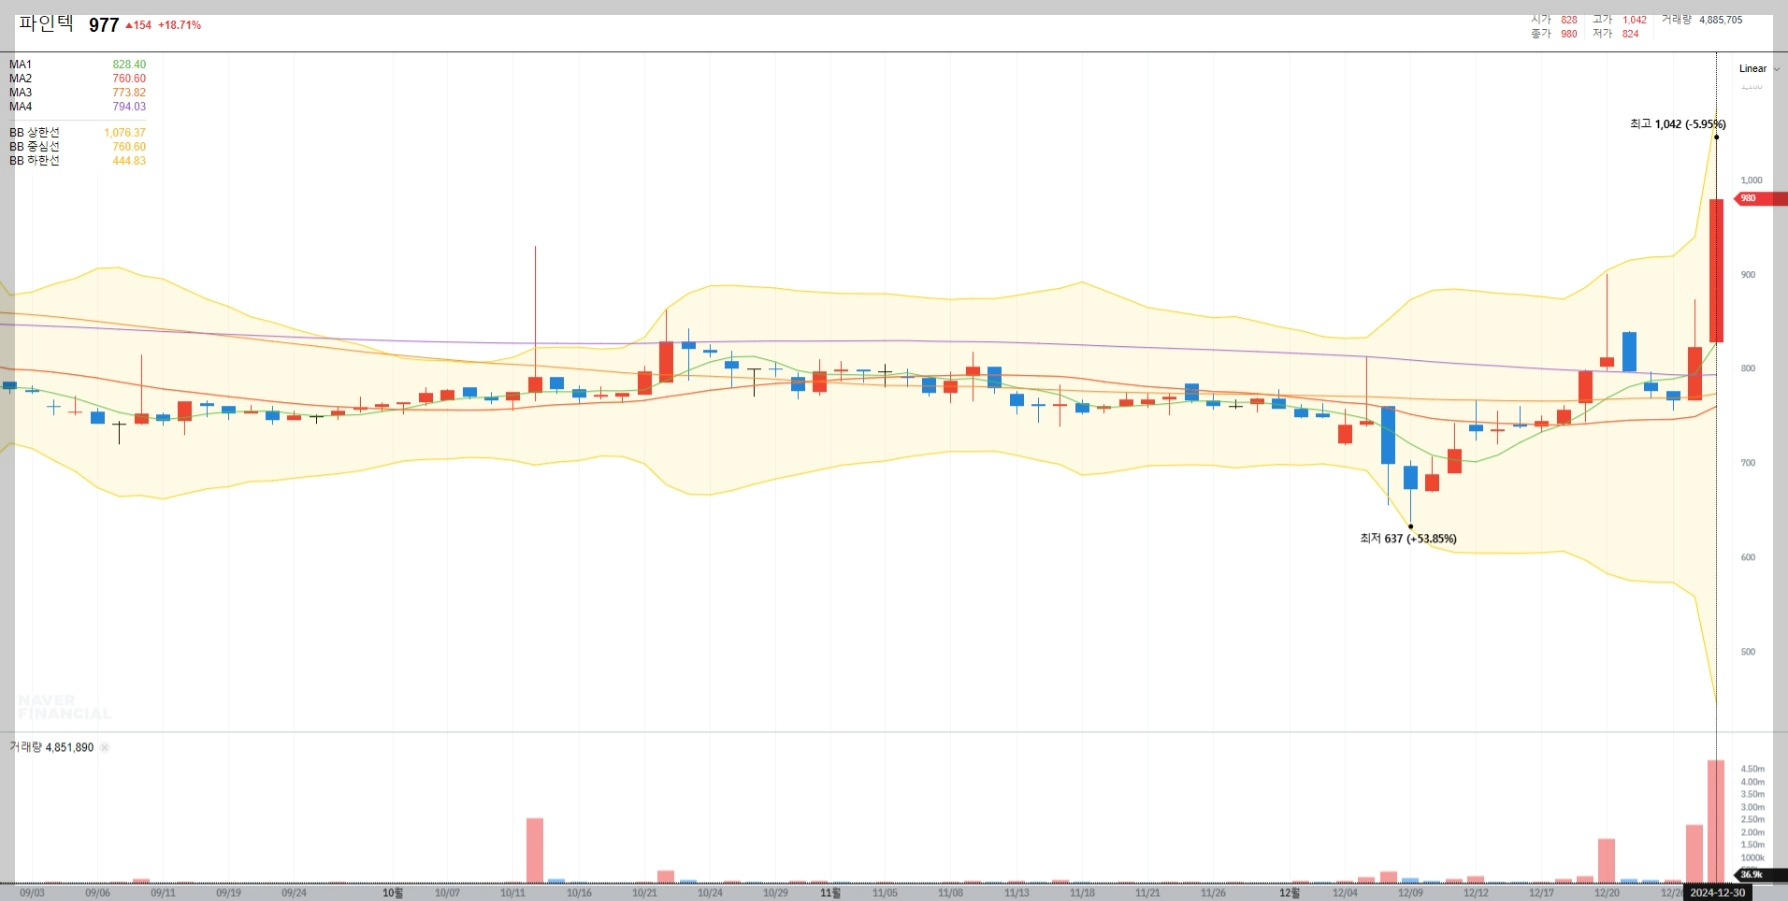Click the 2024-12-30 crosshair date label
This screenshot has width=1788, height=901.
click(1717, 893)
